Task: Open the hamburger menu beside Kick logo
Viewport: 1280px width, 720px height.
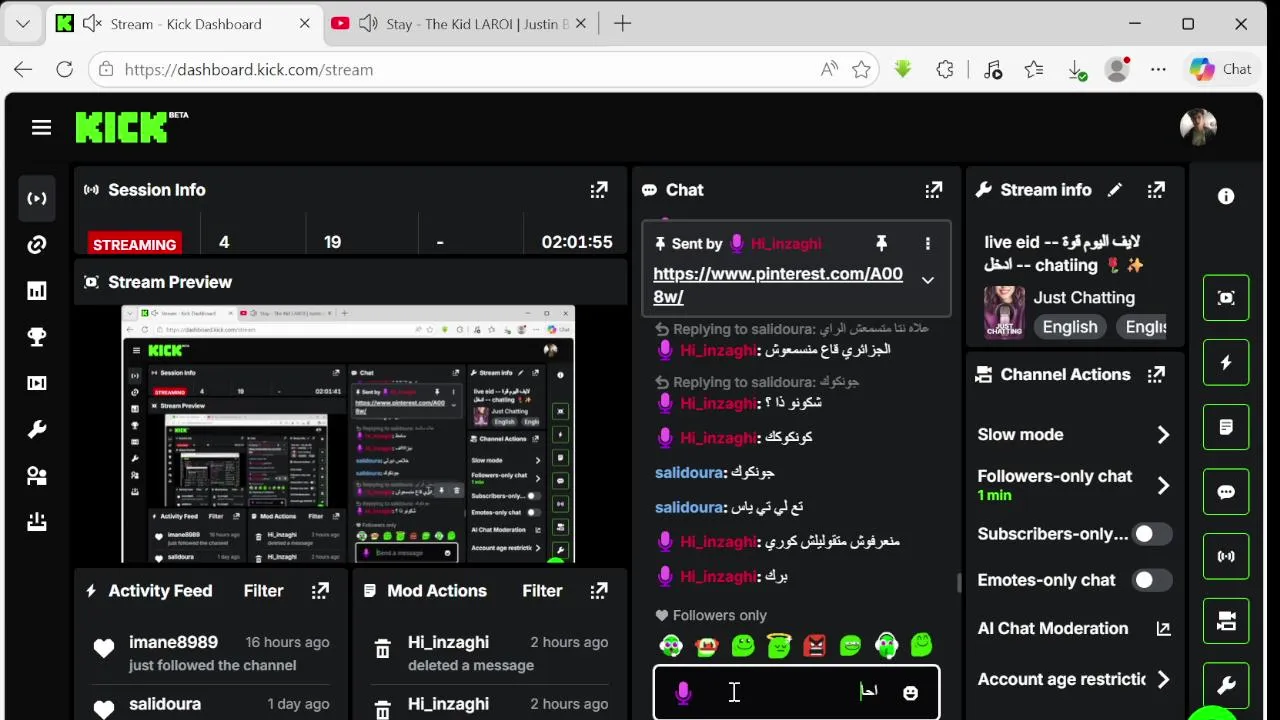Action: click(x=41, y=128)
